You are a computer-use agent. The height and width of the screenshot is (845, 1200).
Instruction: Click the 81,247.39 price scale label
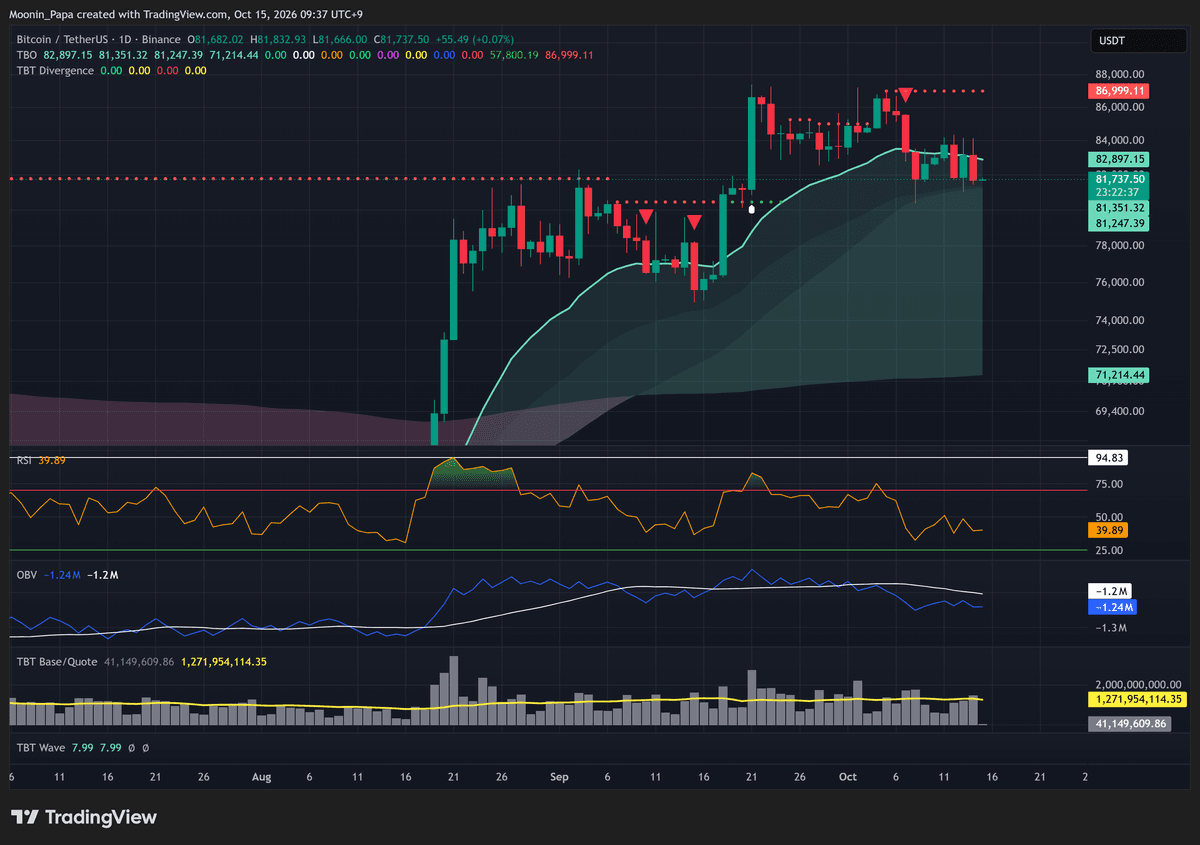point(1118,224)
